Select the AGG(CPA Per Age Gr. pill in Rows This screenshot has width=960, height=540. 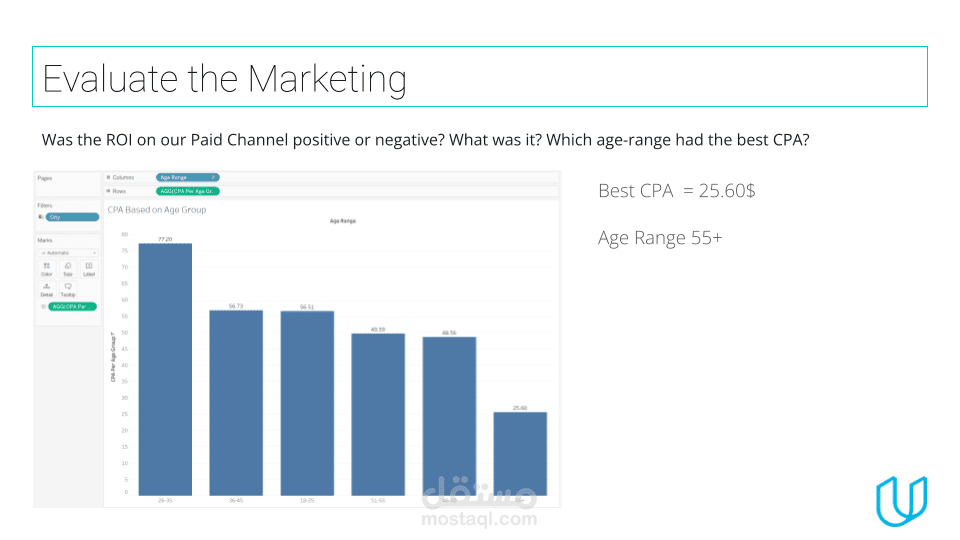(x=187, y=191)
